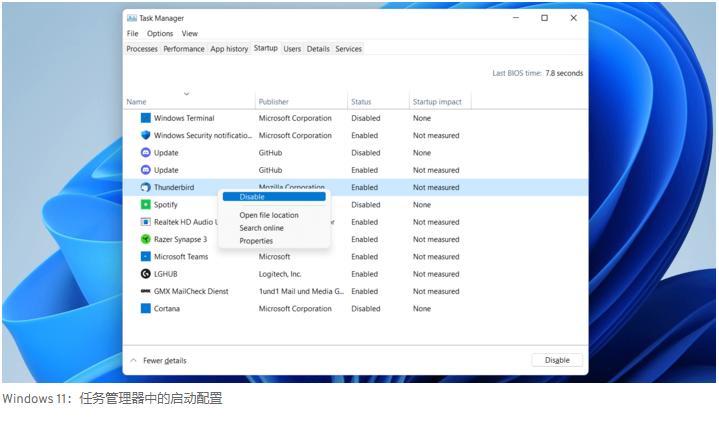Click the Fewer details link

coord(165,361)
